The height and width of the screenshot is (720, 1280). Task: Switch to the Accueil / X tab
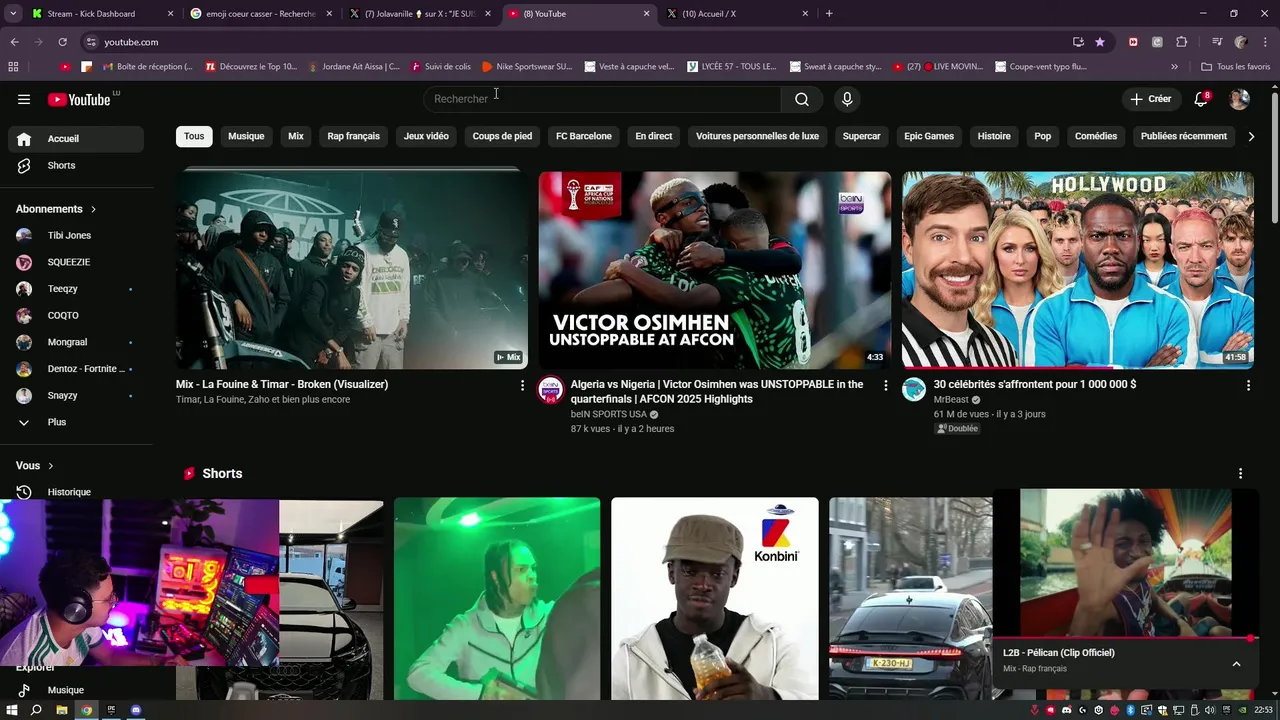point(738,14)
